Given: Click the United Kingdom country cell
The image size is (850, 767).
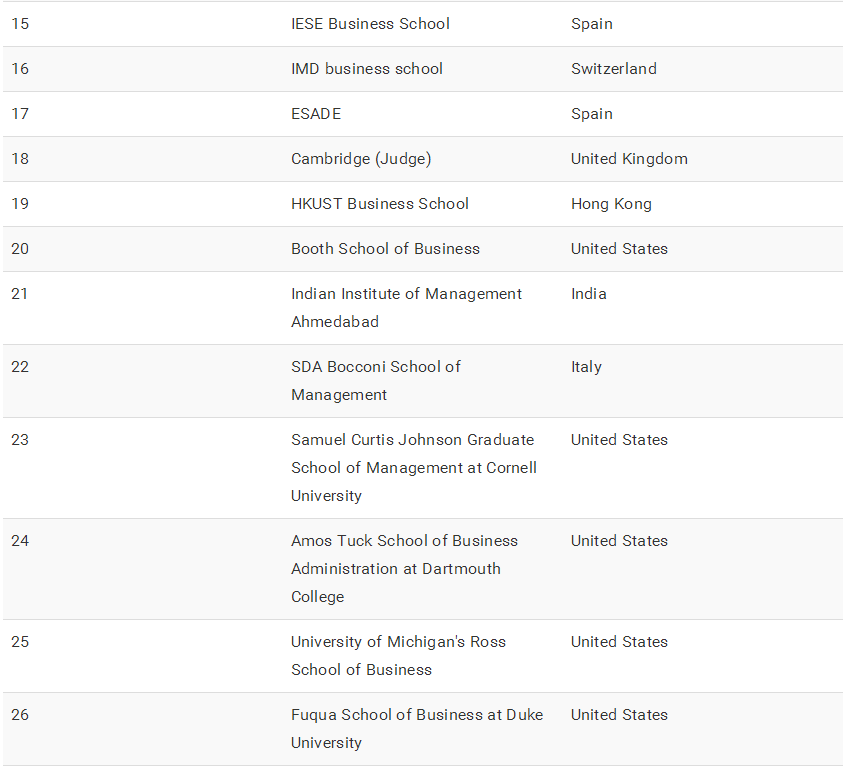Looking at the screenshot, I should 629,159.
